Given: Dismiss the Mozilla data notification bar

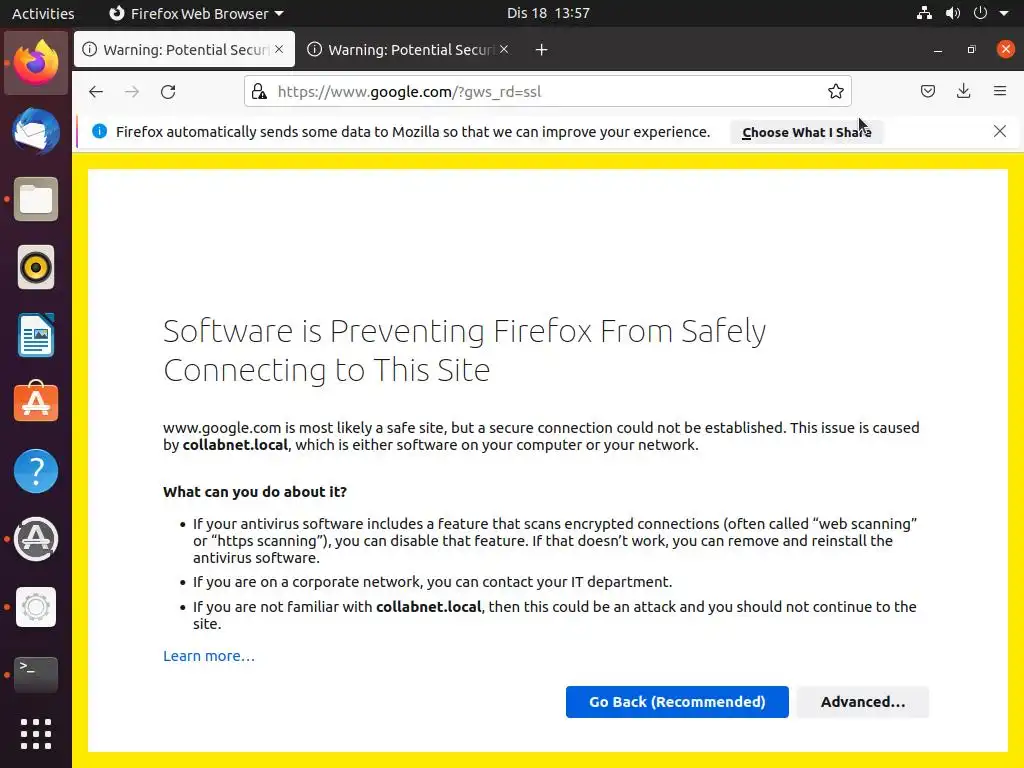Looking at the screenshot, I should point(999,131).
